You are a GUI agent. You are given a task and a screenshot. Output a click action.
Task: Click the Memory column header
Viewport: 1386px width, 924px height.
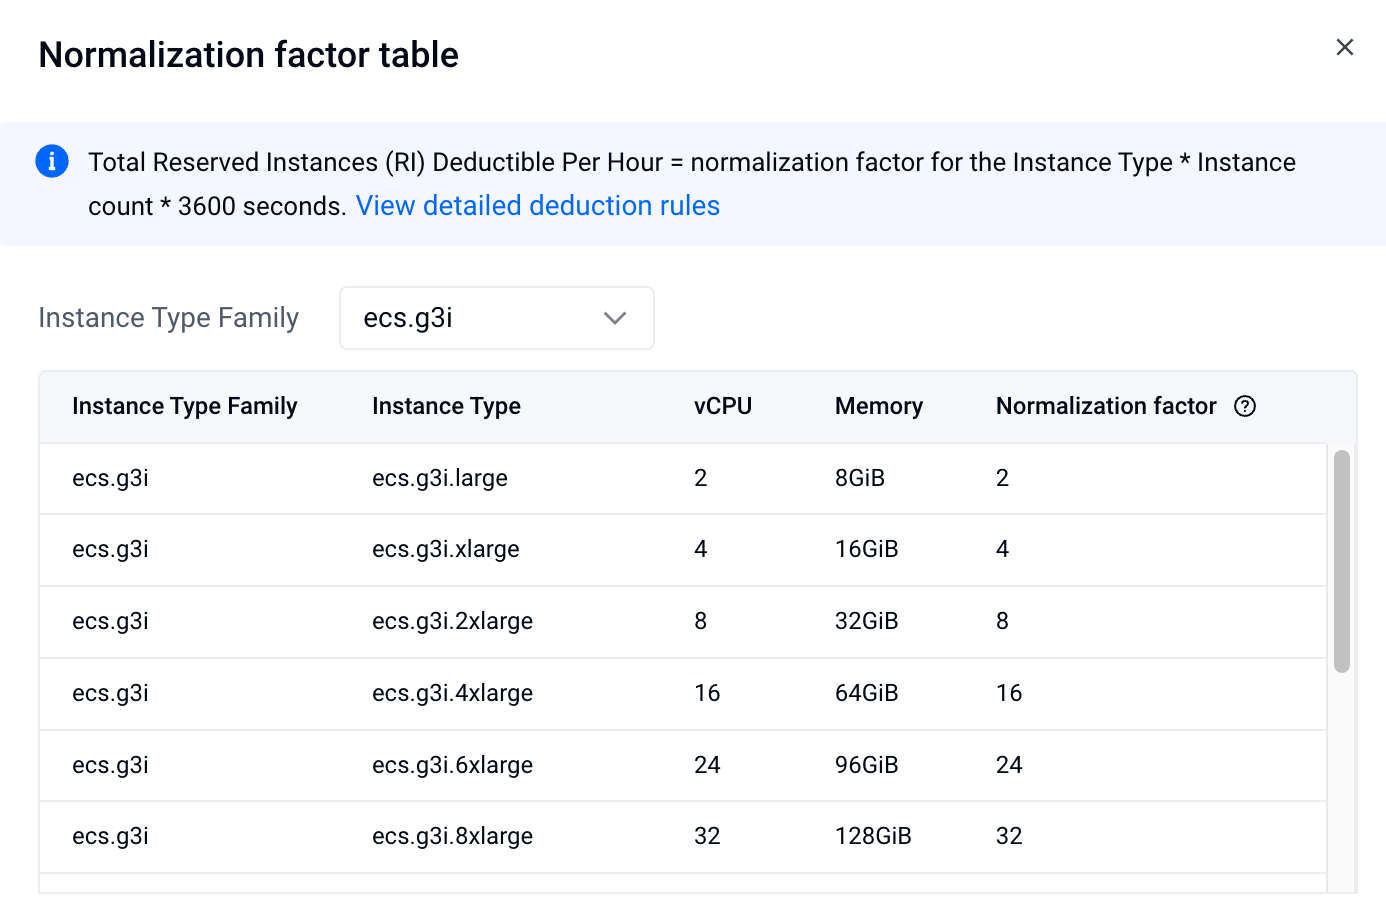click(878, 406)
